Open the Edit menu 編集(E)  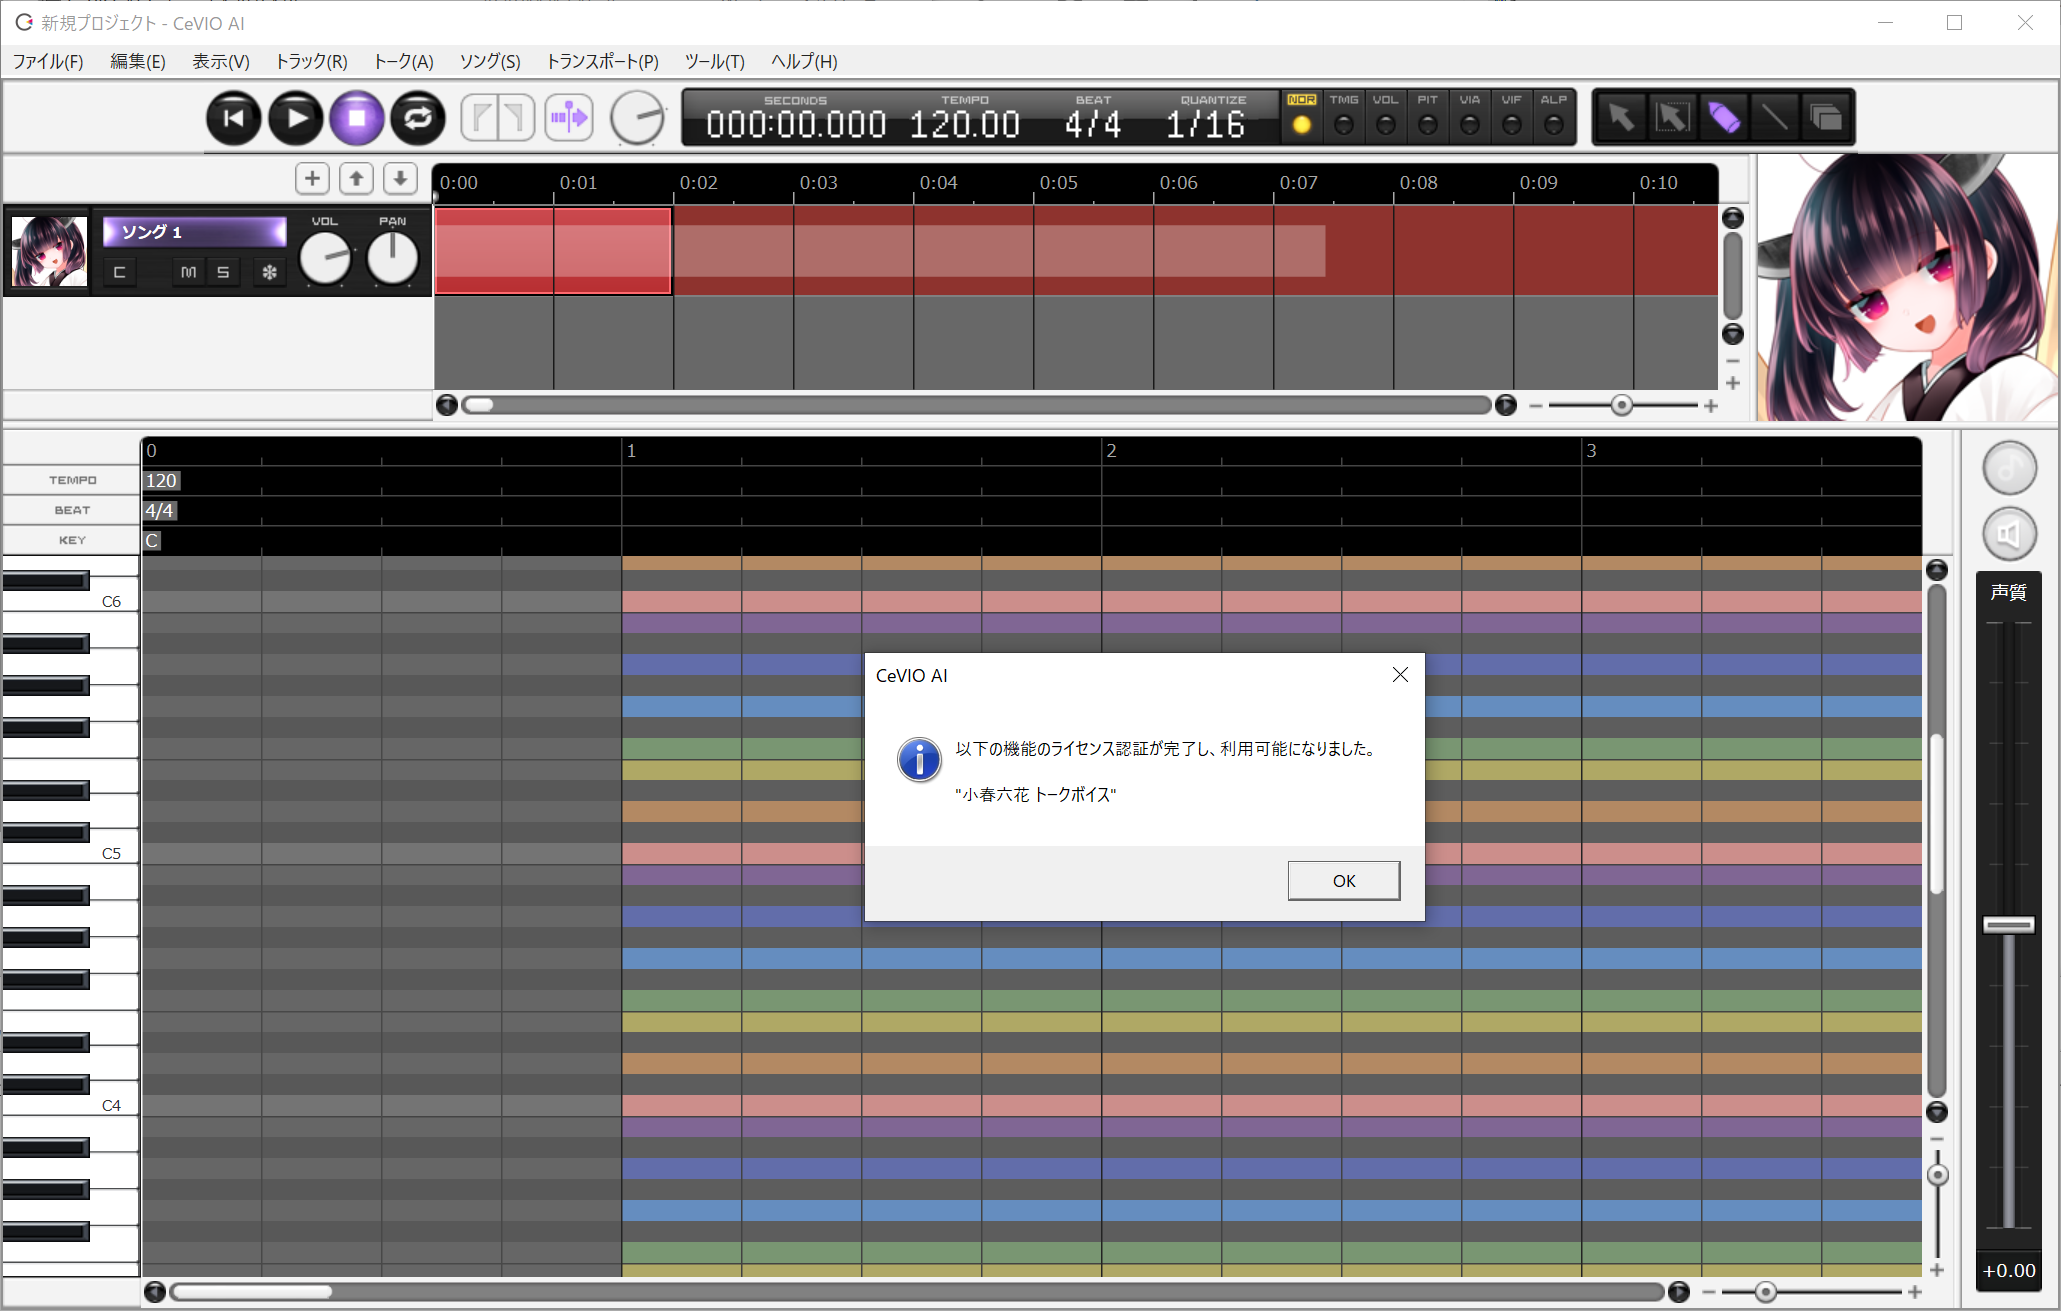tap(137, 61)
